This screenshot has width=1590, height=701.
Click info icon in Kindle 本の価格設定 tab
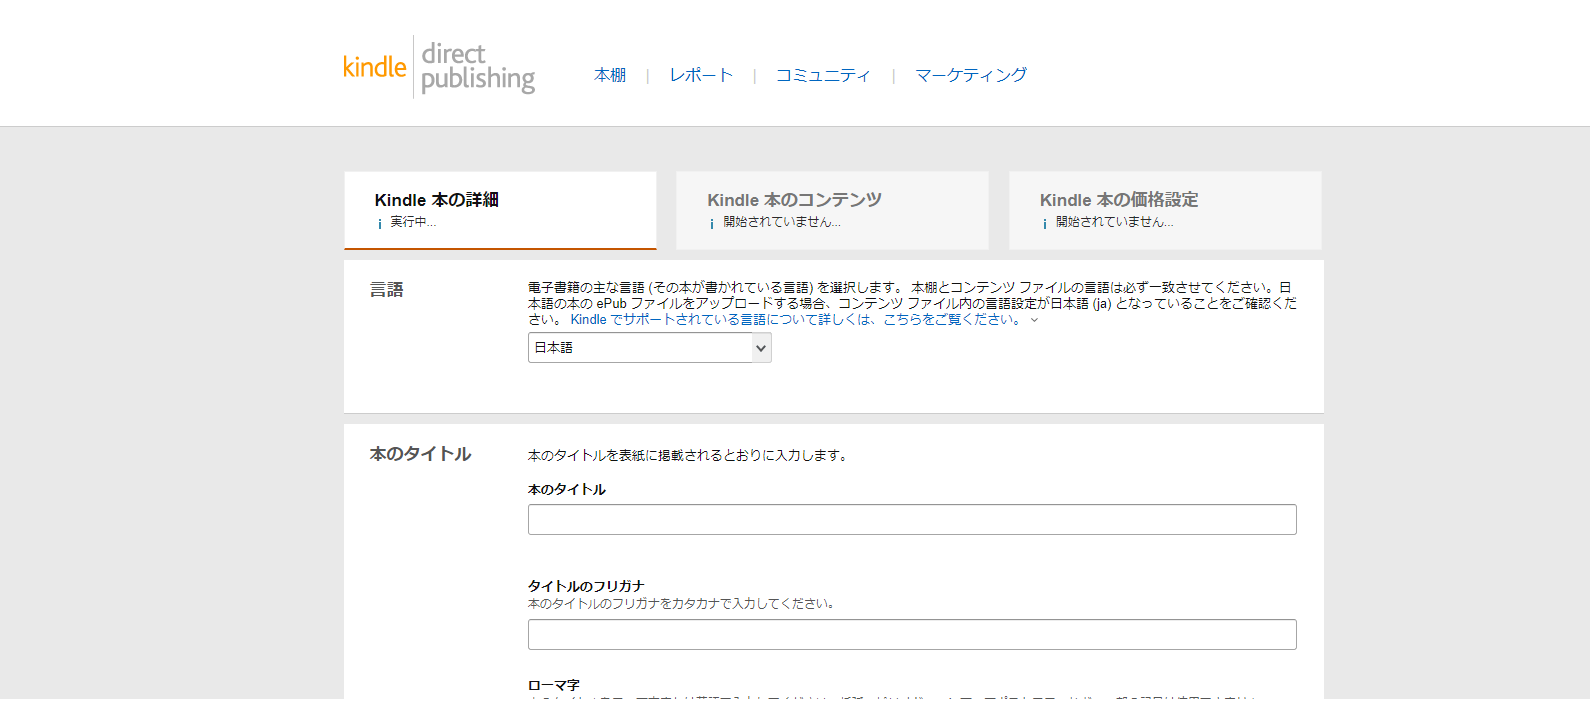1045,223
